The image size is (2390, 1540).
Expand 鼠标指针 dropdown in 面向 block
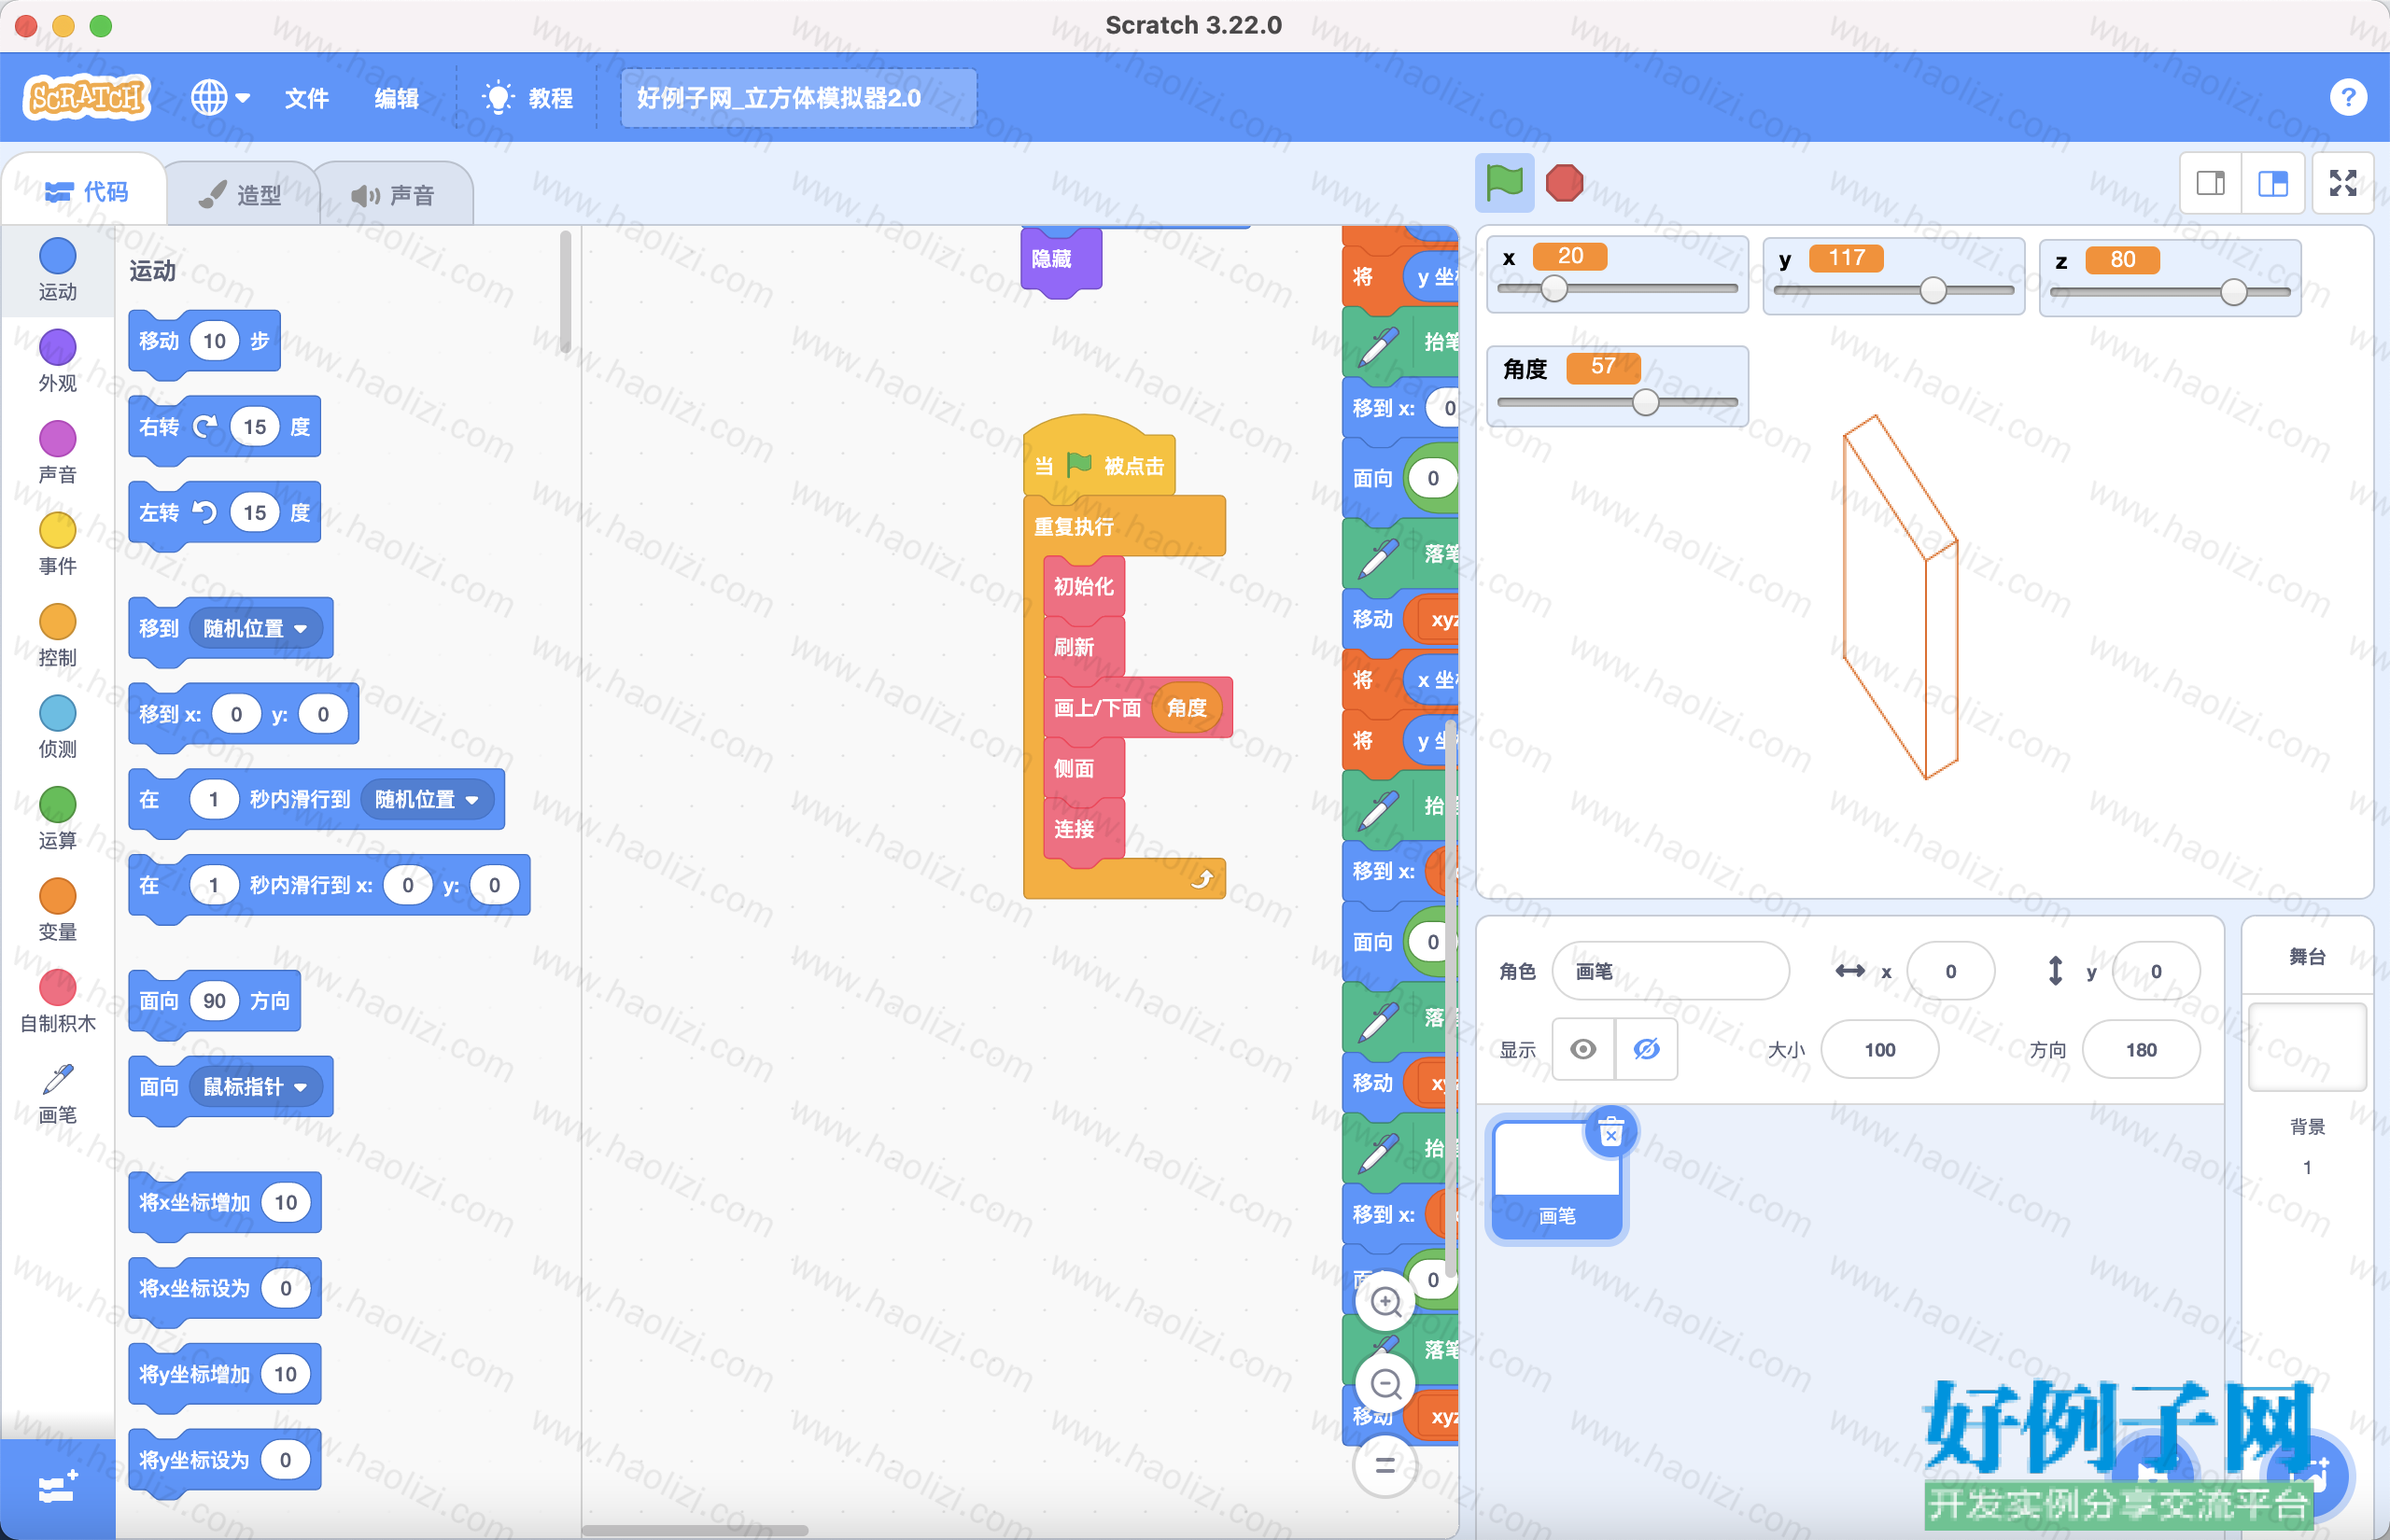(254, 1086)
